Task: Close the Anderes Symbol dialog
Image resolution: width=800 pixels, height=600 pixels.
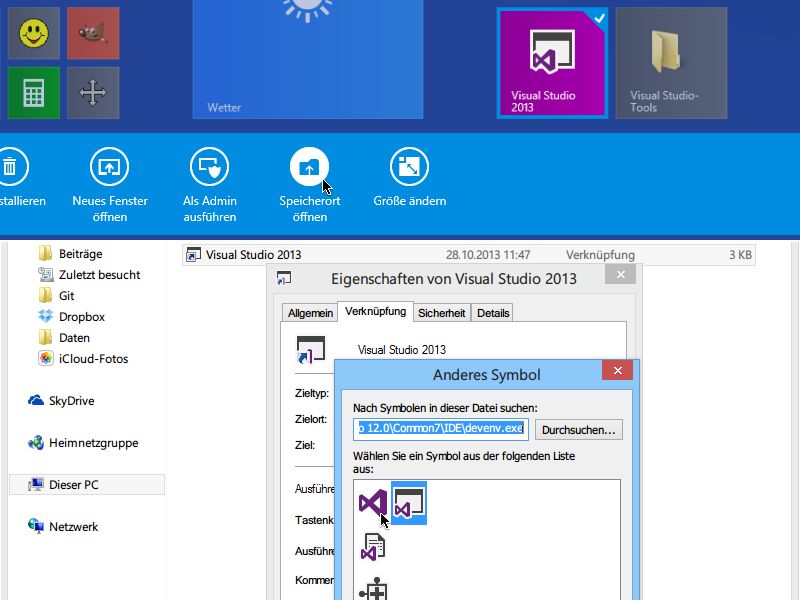Action: click(x=617, y=370)
